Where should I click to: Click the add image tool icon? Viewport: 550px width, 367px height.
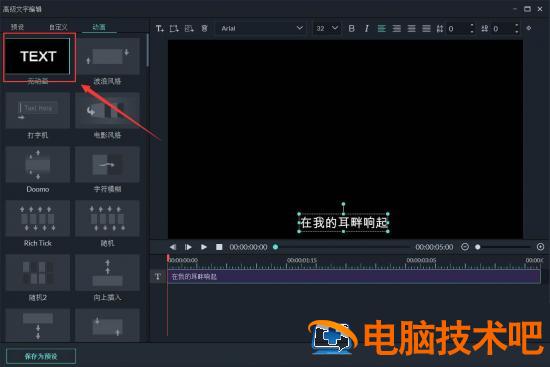[x=189, y=28]
